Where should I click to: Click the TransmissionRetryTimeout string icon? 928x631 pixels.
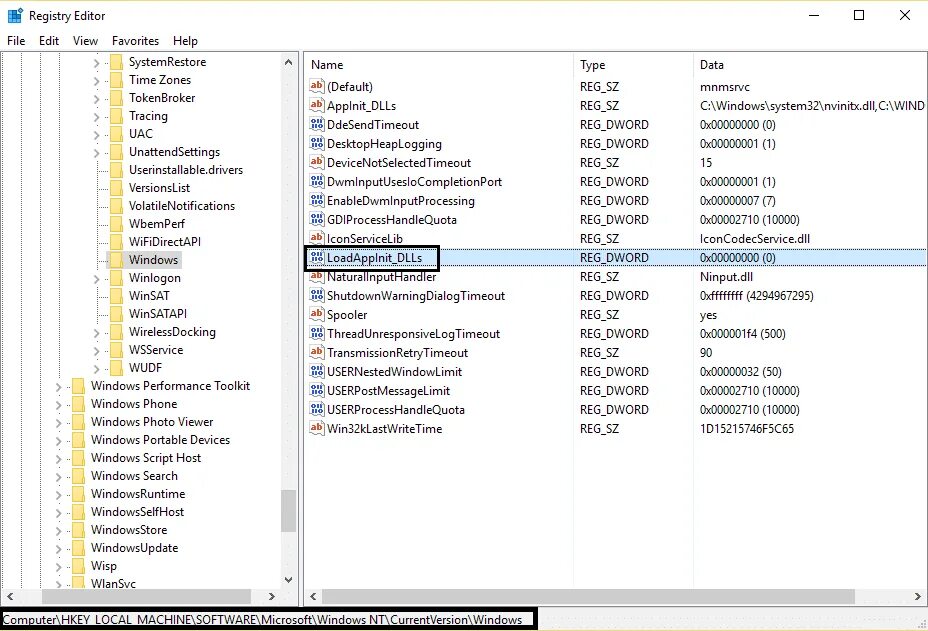click(317, 352)
